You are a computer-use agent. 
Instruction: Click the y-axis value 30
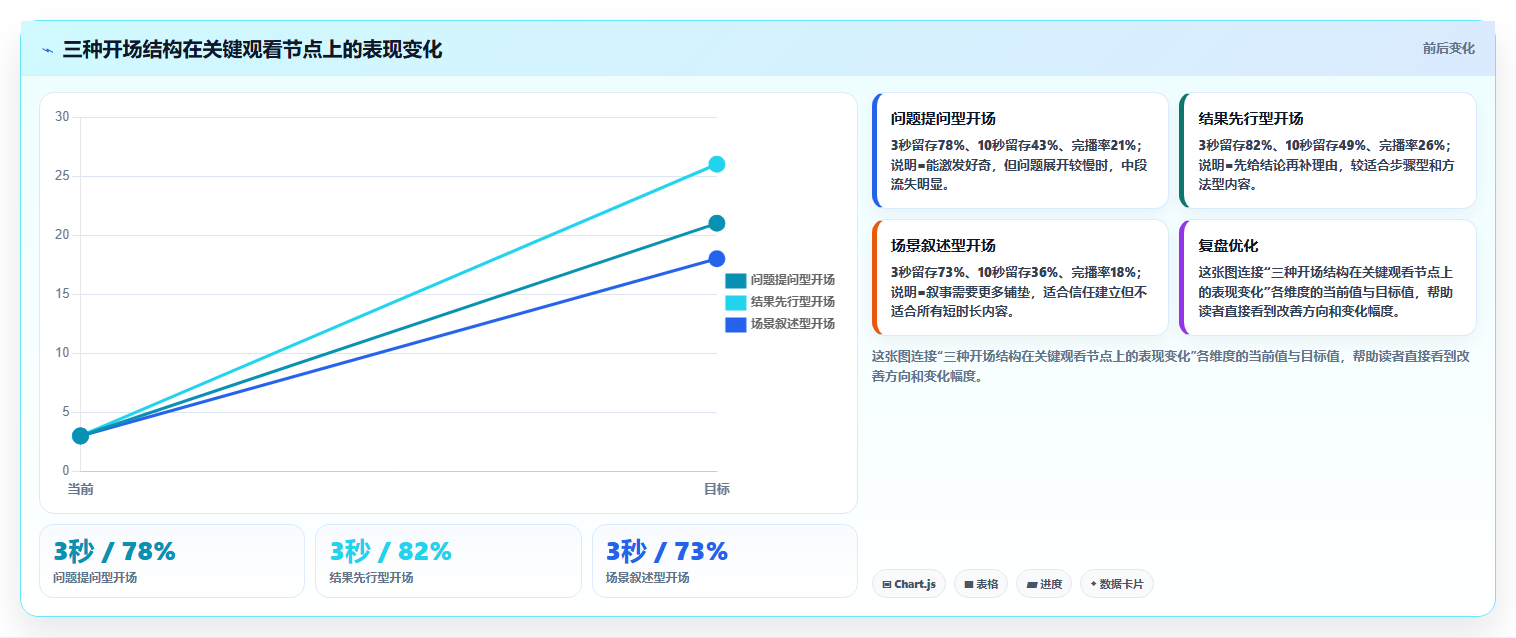click(62, 117)
